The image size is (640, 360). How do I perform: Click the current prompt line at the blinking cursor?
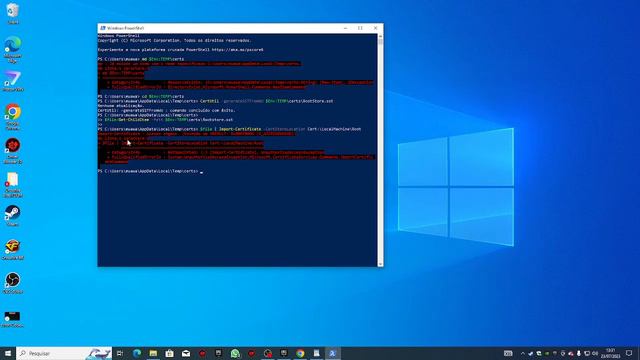point(150,171)
